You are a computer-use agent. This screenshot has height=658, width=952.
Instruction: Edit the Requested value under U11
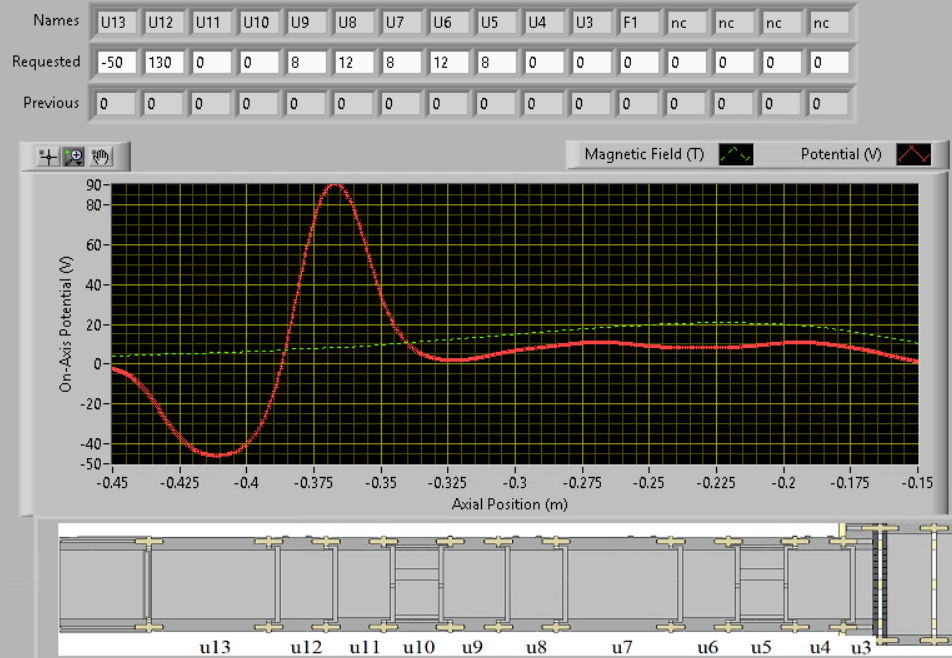[x=211, y=62]
